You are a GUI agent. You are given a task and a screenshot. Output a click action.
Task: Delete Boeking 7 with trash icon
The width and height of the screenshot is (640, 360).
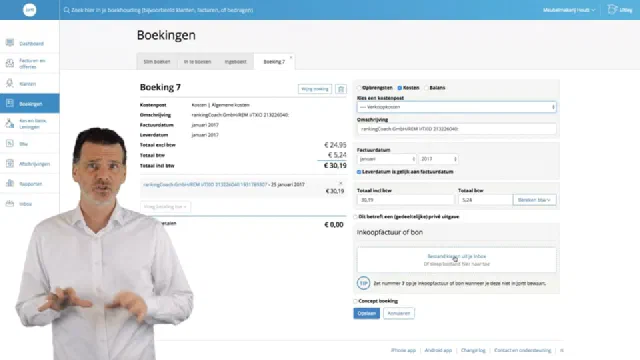click(341, 89)
